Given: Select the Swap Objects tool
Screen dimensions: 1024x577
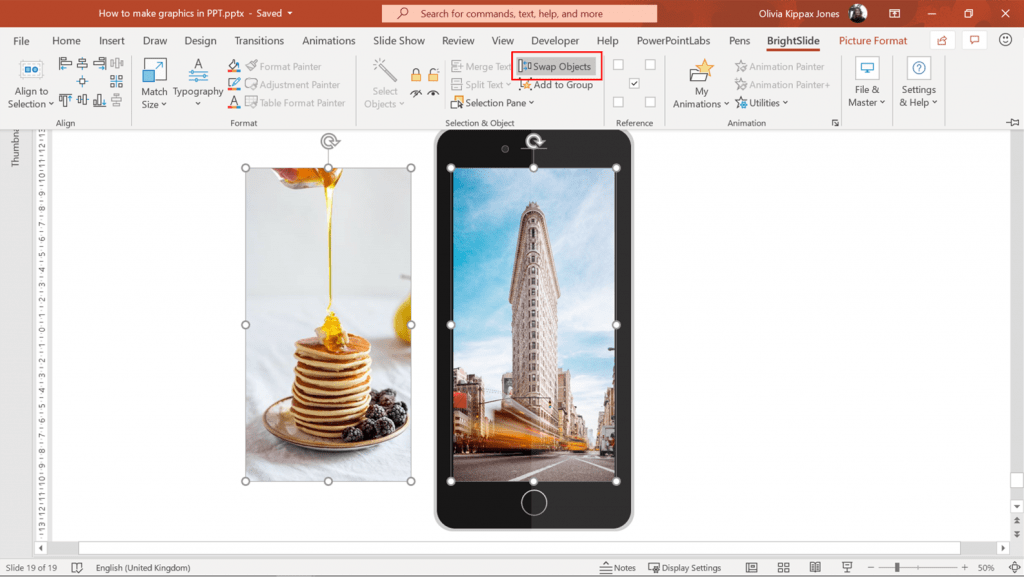Looking at the screenshot, I should pyautogui.click(x=556, y=66).
